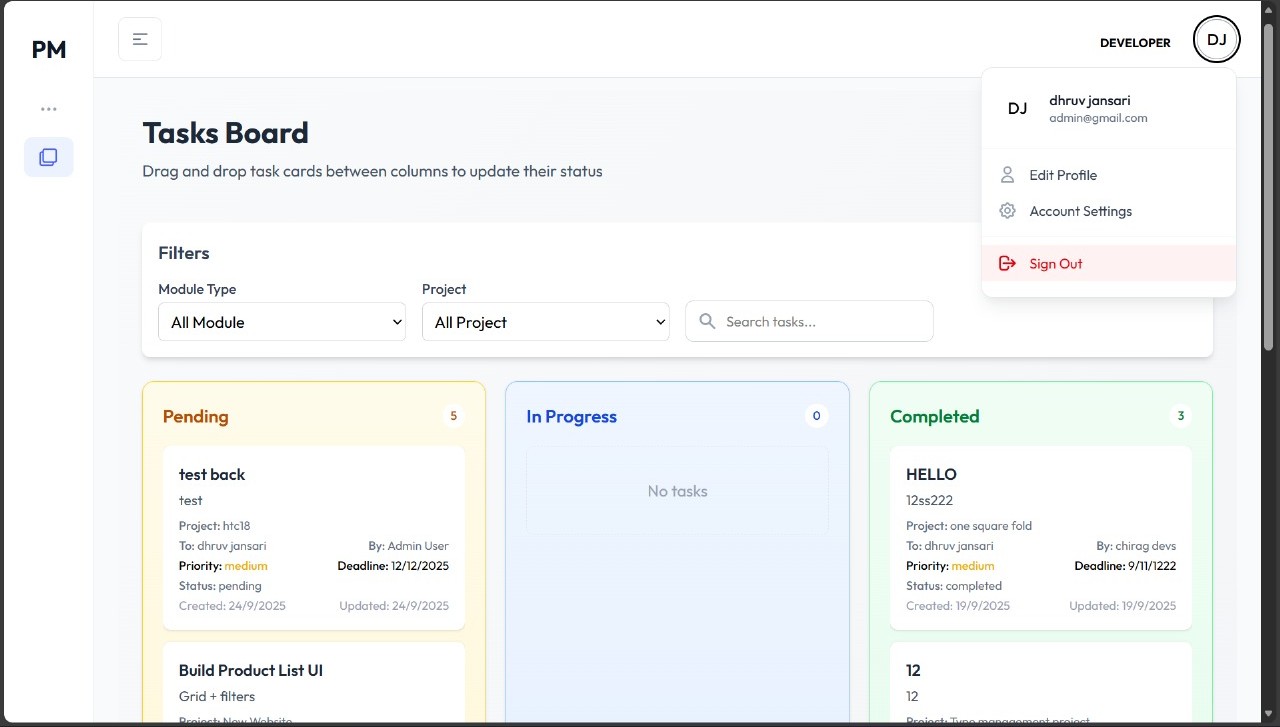The height and width of the screenshot is (727, 1280).
Task: Select the Tasks Board icon in sidebar
Action: pyautogui.click(x=48, y=157)
